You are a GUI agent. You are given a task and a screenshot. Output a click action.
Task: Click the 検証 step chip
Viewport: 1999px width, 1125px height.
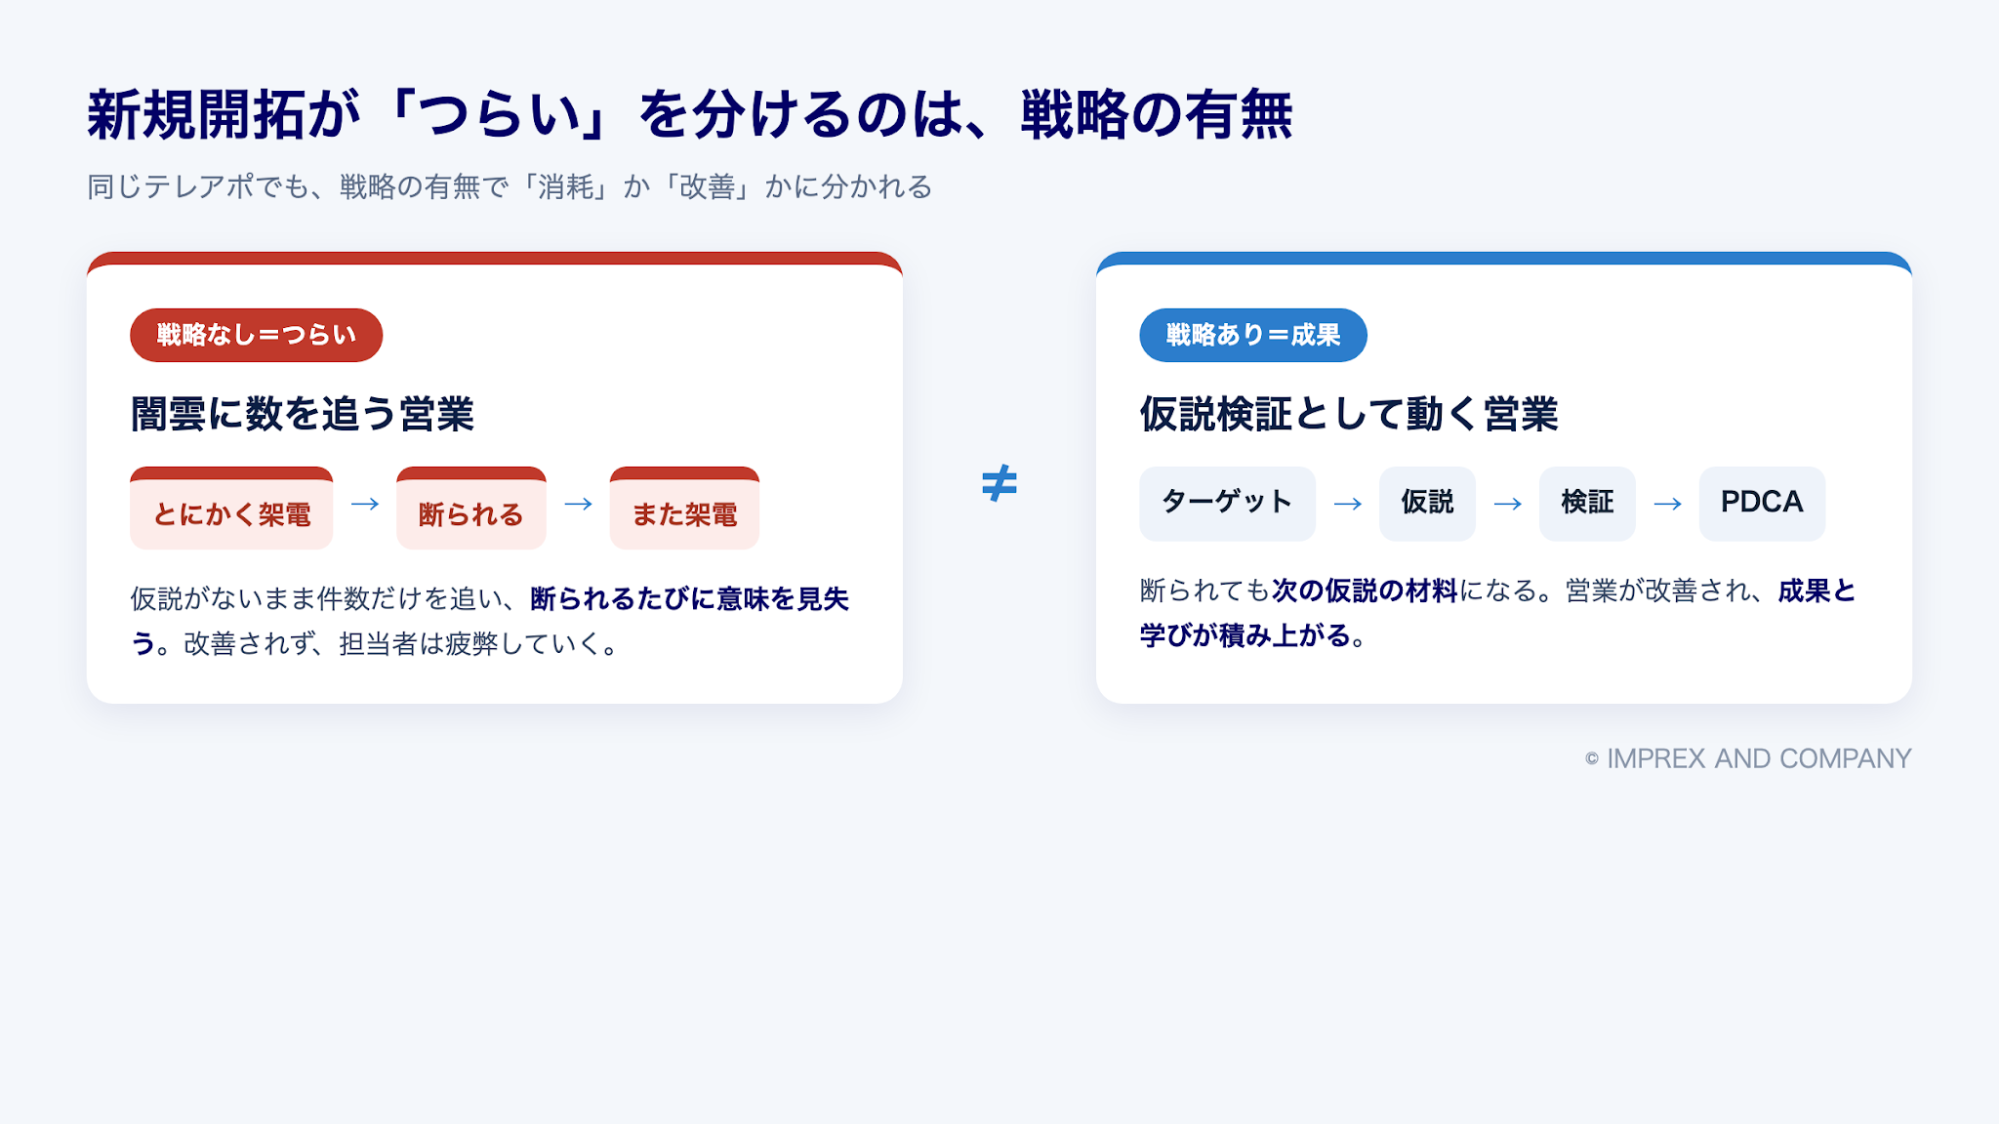pyautogui.click(x=1587, y=503)
